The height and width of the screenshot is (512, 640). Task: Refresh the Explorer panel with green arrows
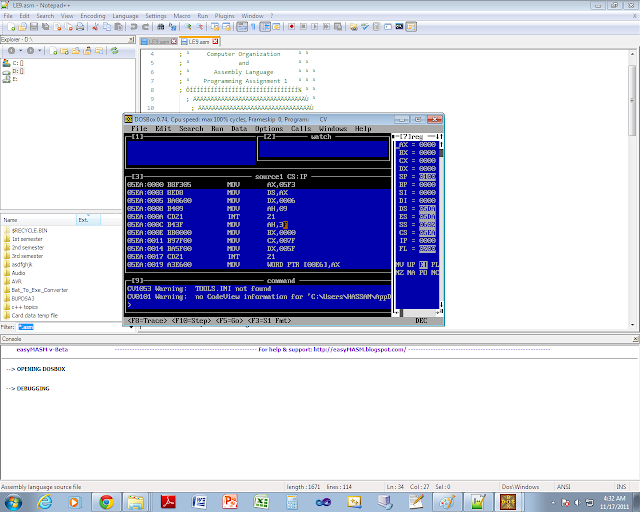point(115,51)
